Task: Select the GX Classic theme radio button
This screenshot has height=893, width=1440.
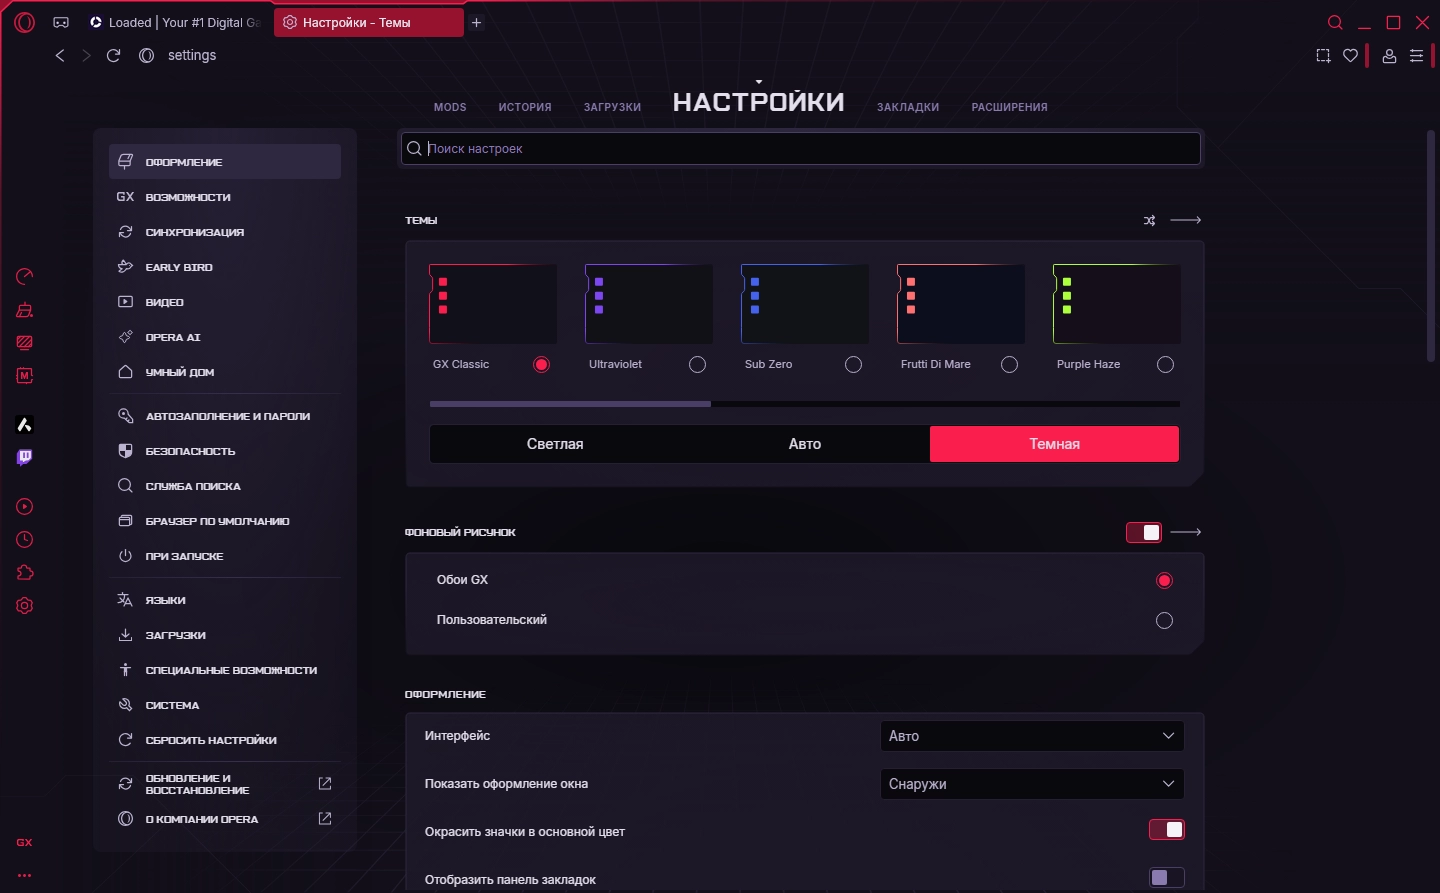Action: (542, 365)
